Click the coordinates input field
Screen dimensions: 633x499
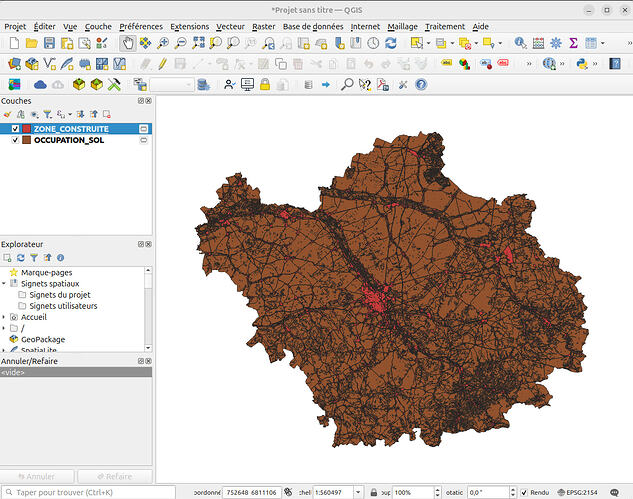tap(252, 492)
